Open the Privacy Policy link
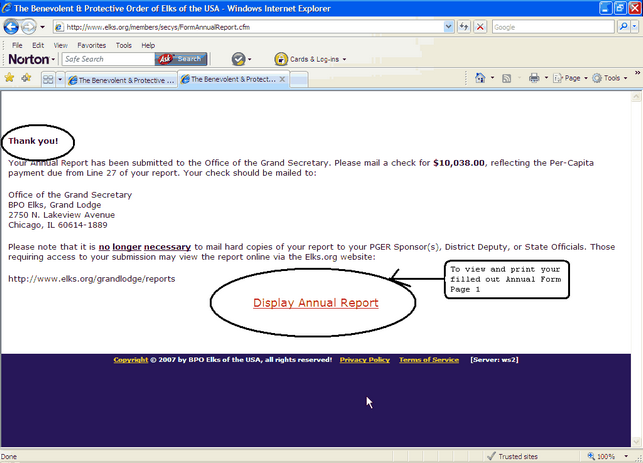 364,360
